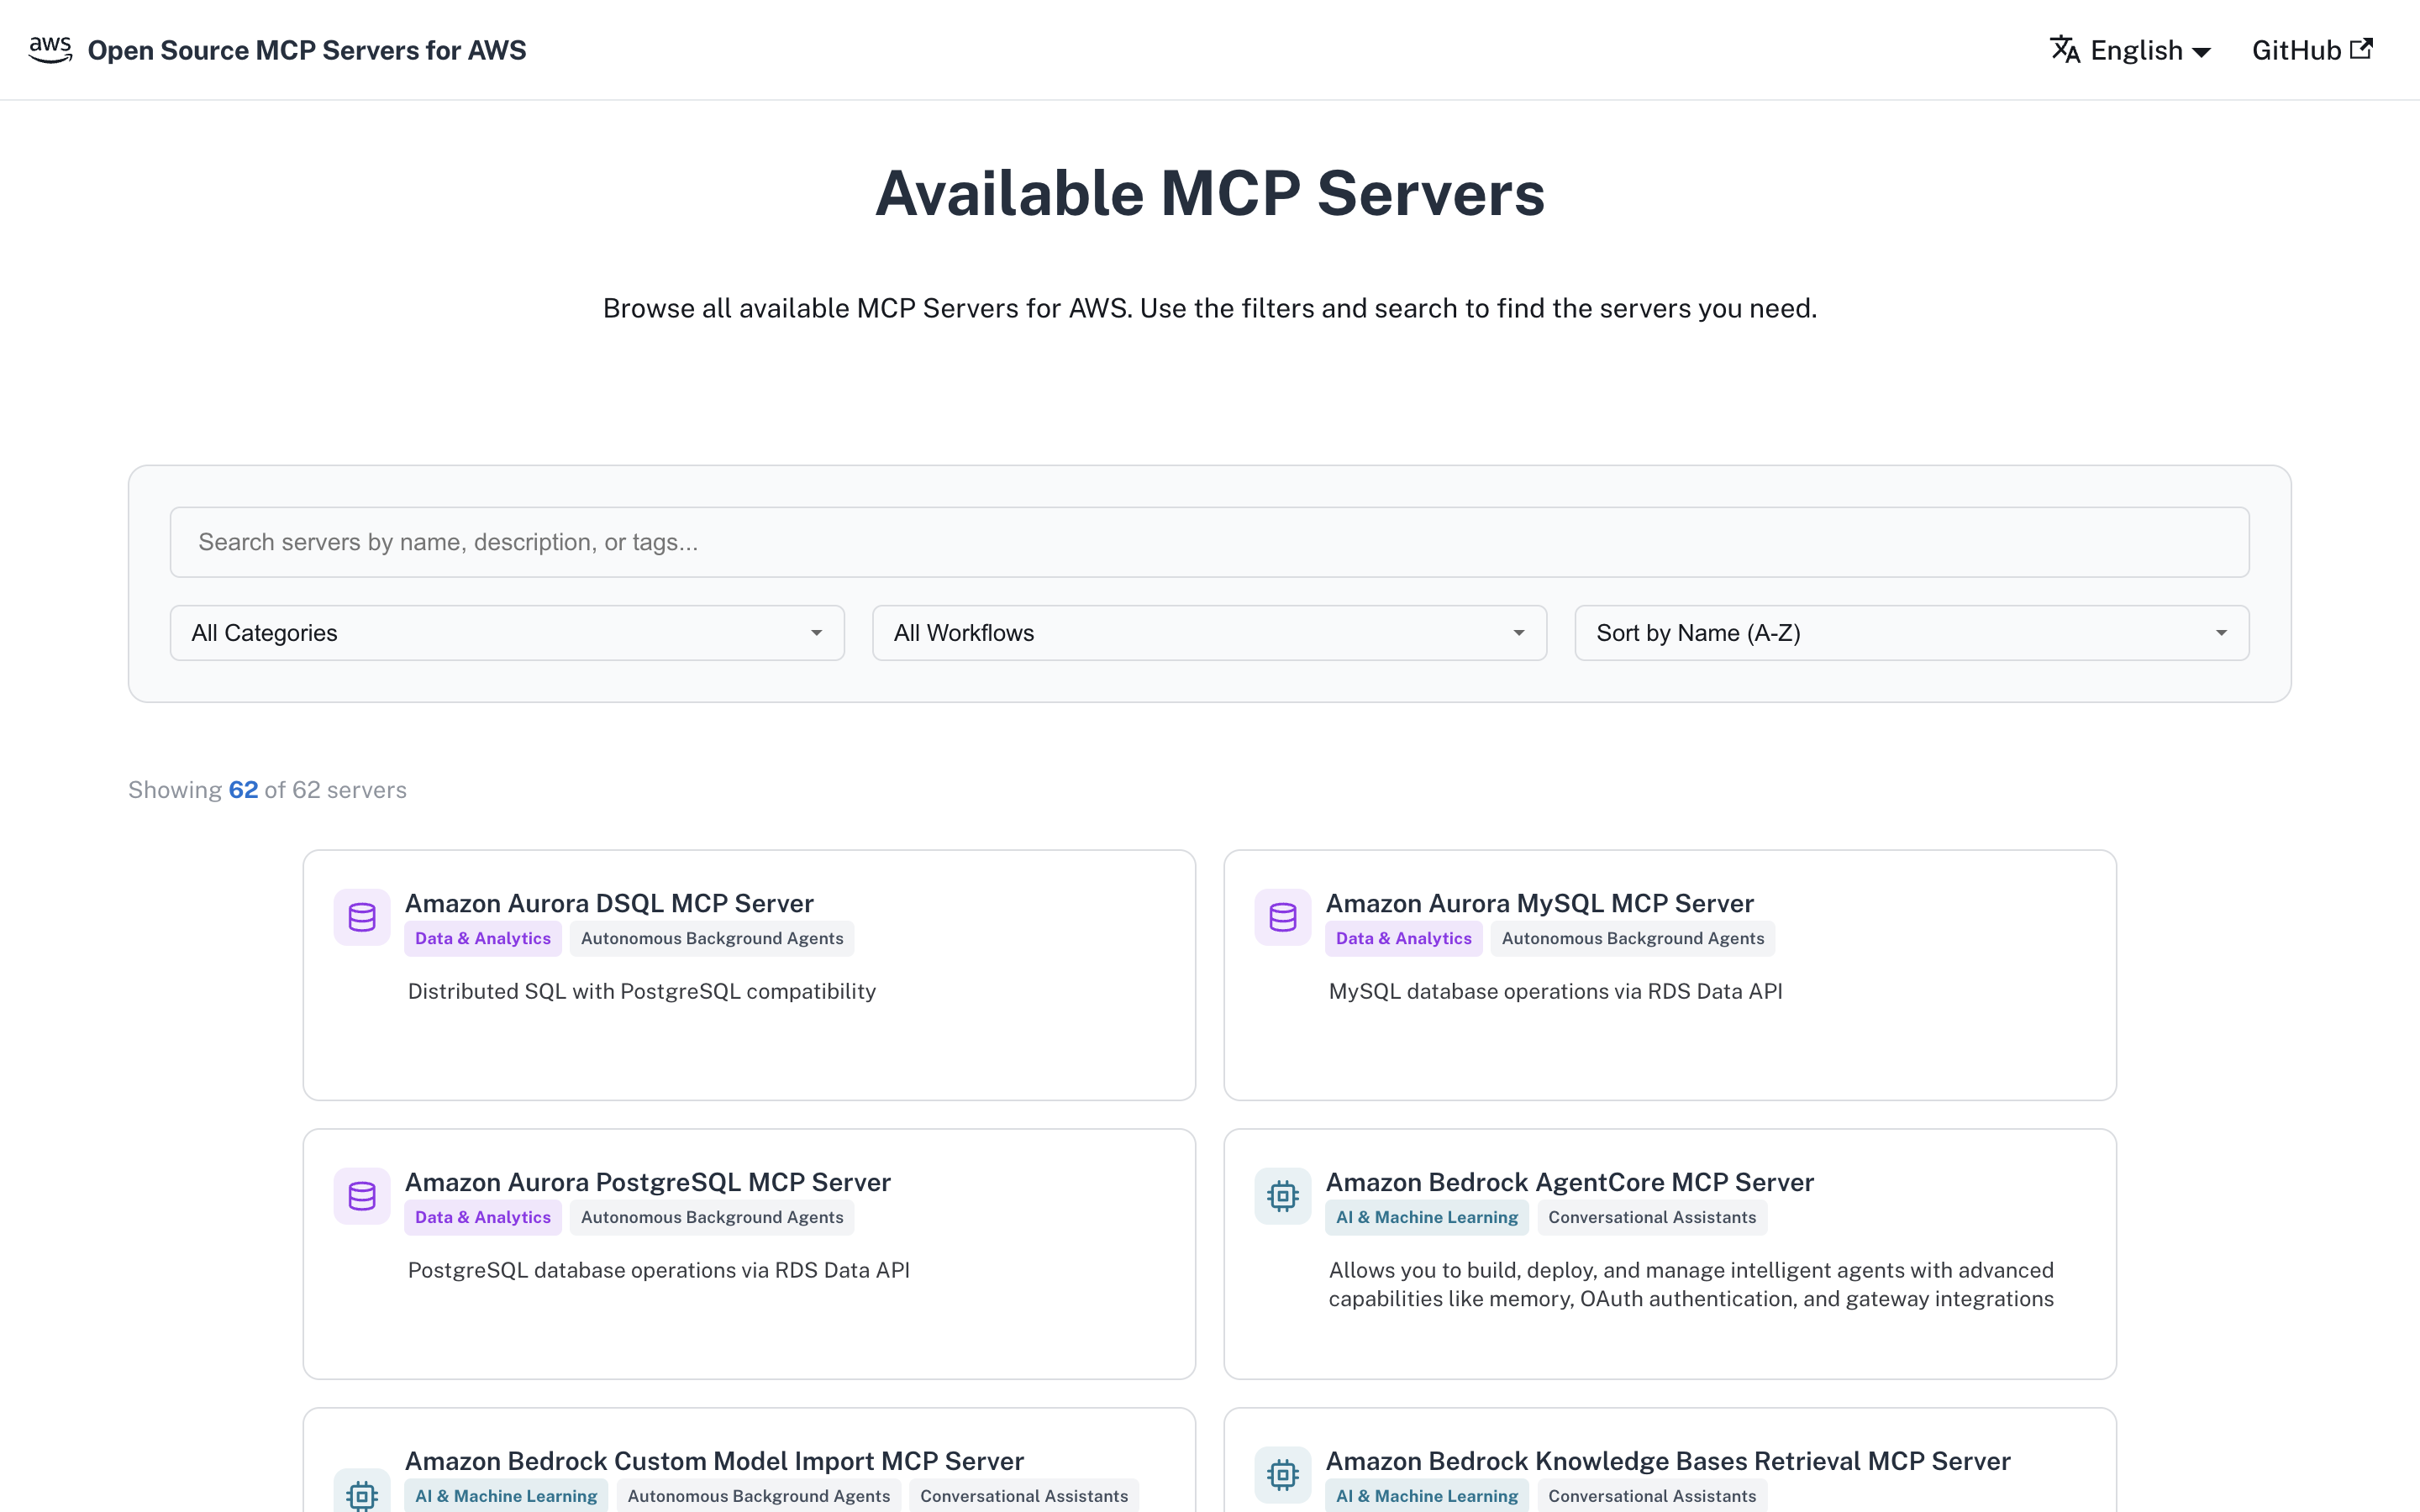
Task: Click Conversational Assistants tag on Knowledge Bases card
Action: tap(1652, 1495)
